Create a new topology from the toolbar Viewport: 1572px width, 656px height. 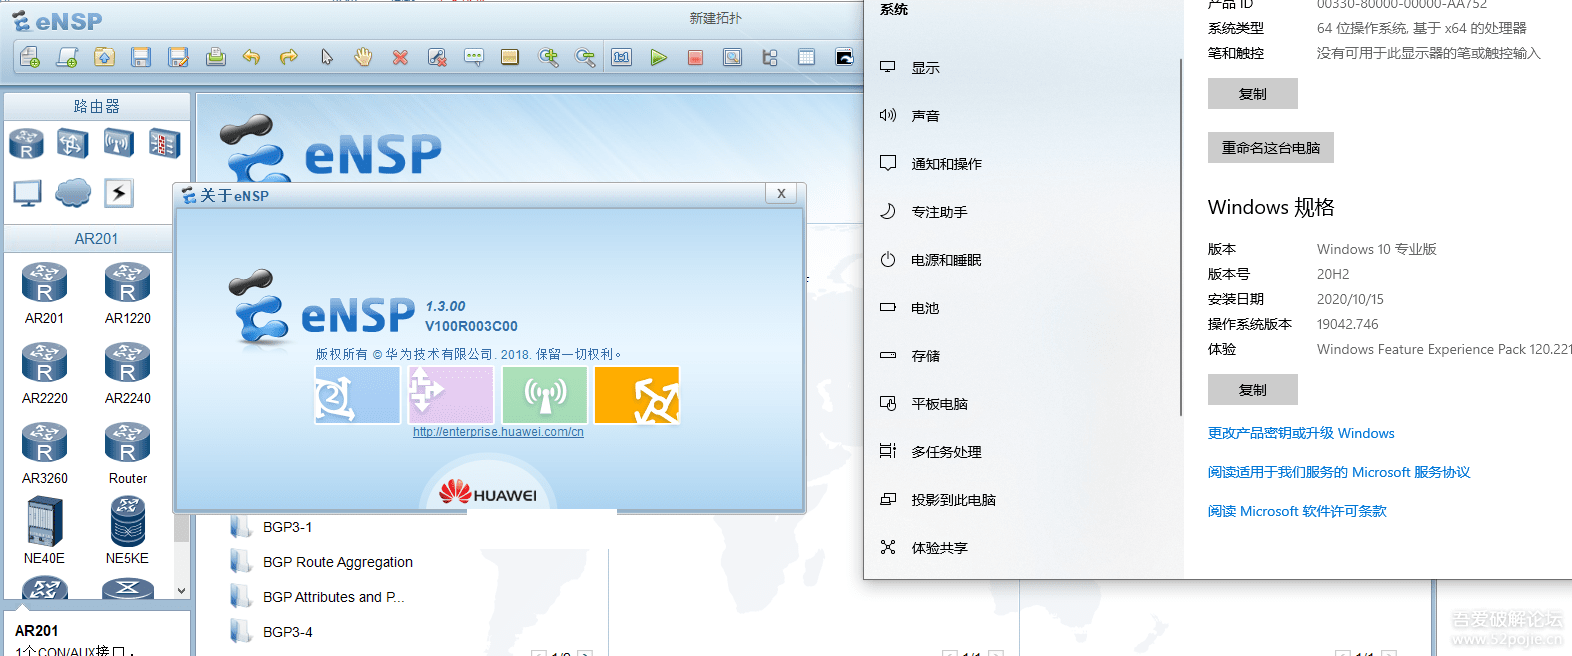click(30, 57)
